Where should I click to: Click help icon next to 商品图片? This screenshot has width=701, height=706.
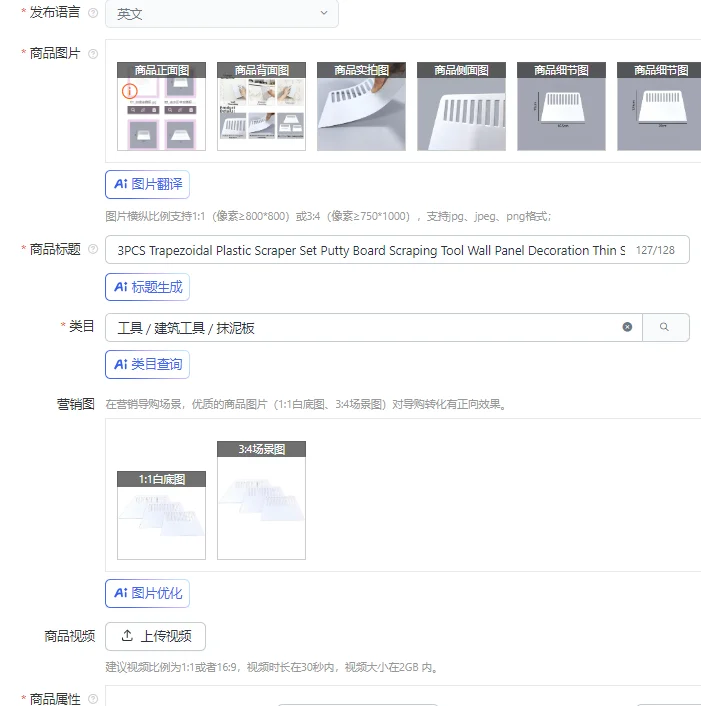(93, 54)
